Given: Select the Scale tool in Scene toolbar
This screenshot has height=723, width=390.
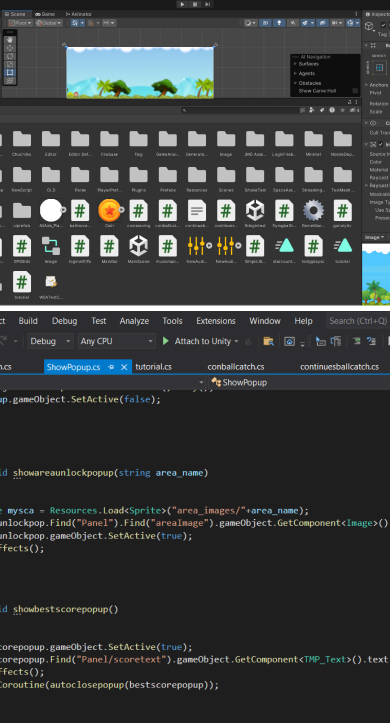Looking at the screenshot, I should 10,64.
